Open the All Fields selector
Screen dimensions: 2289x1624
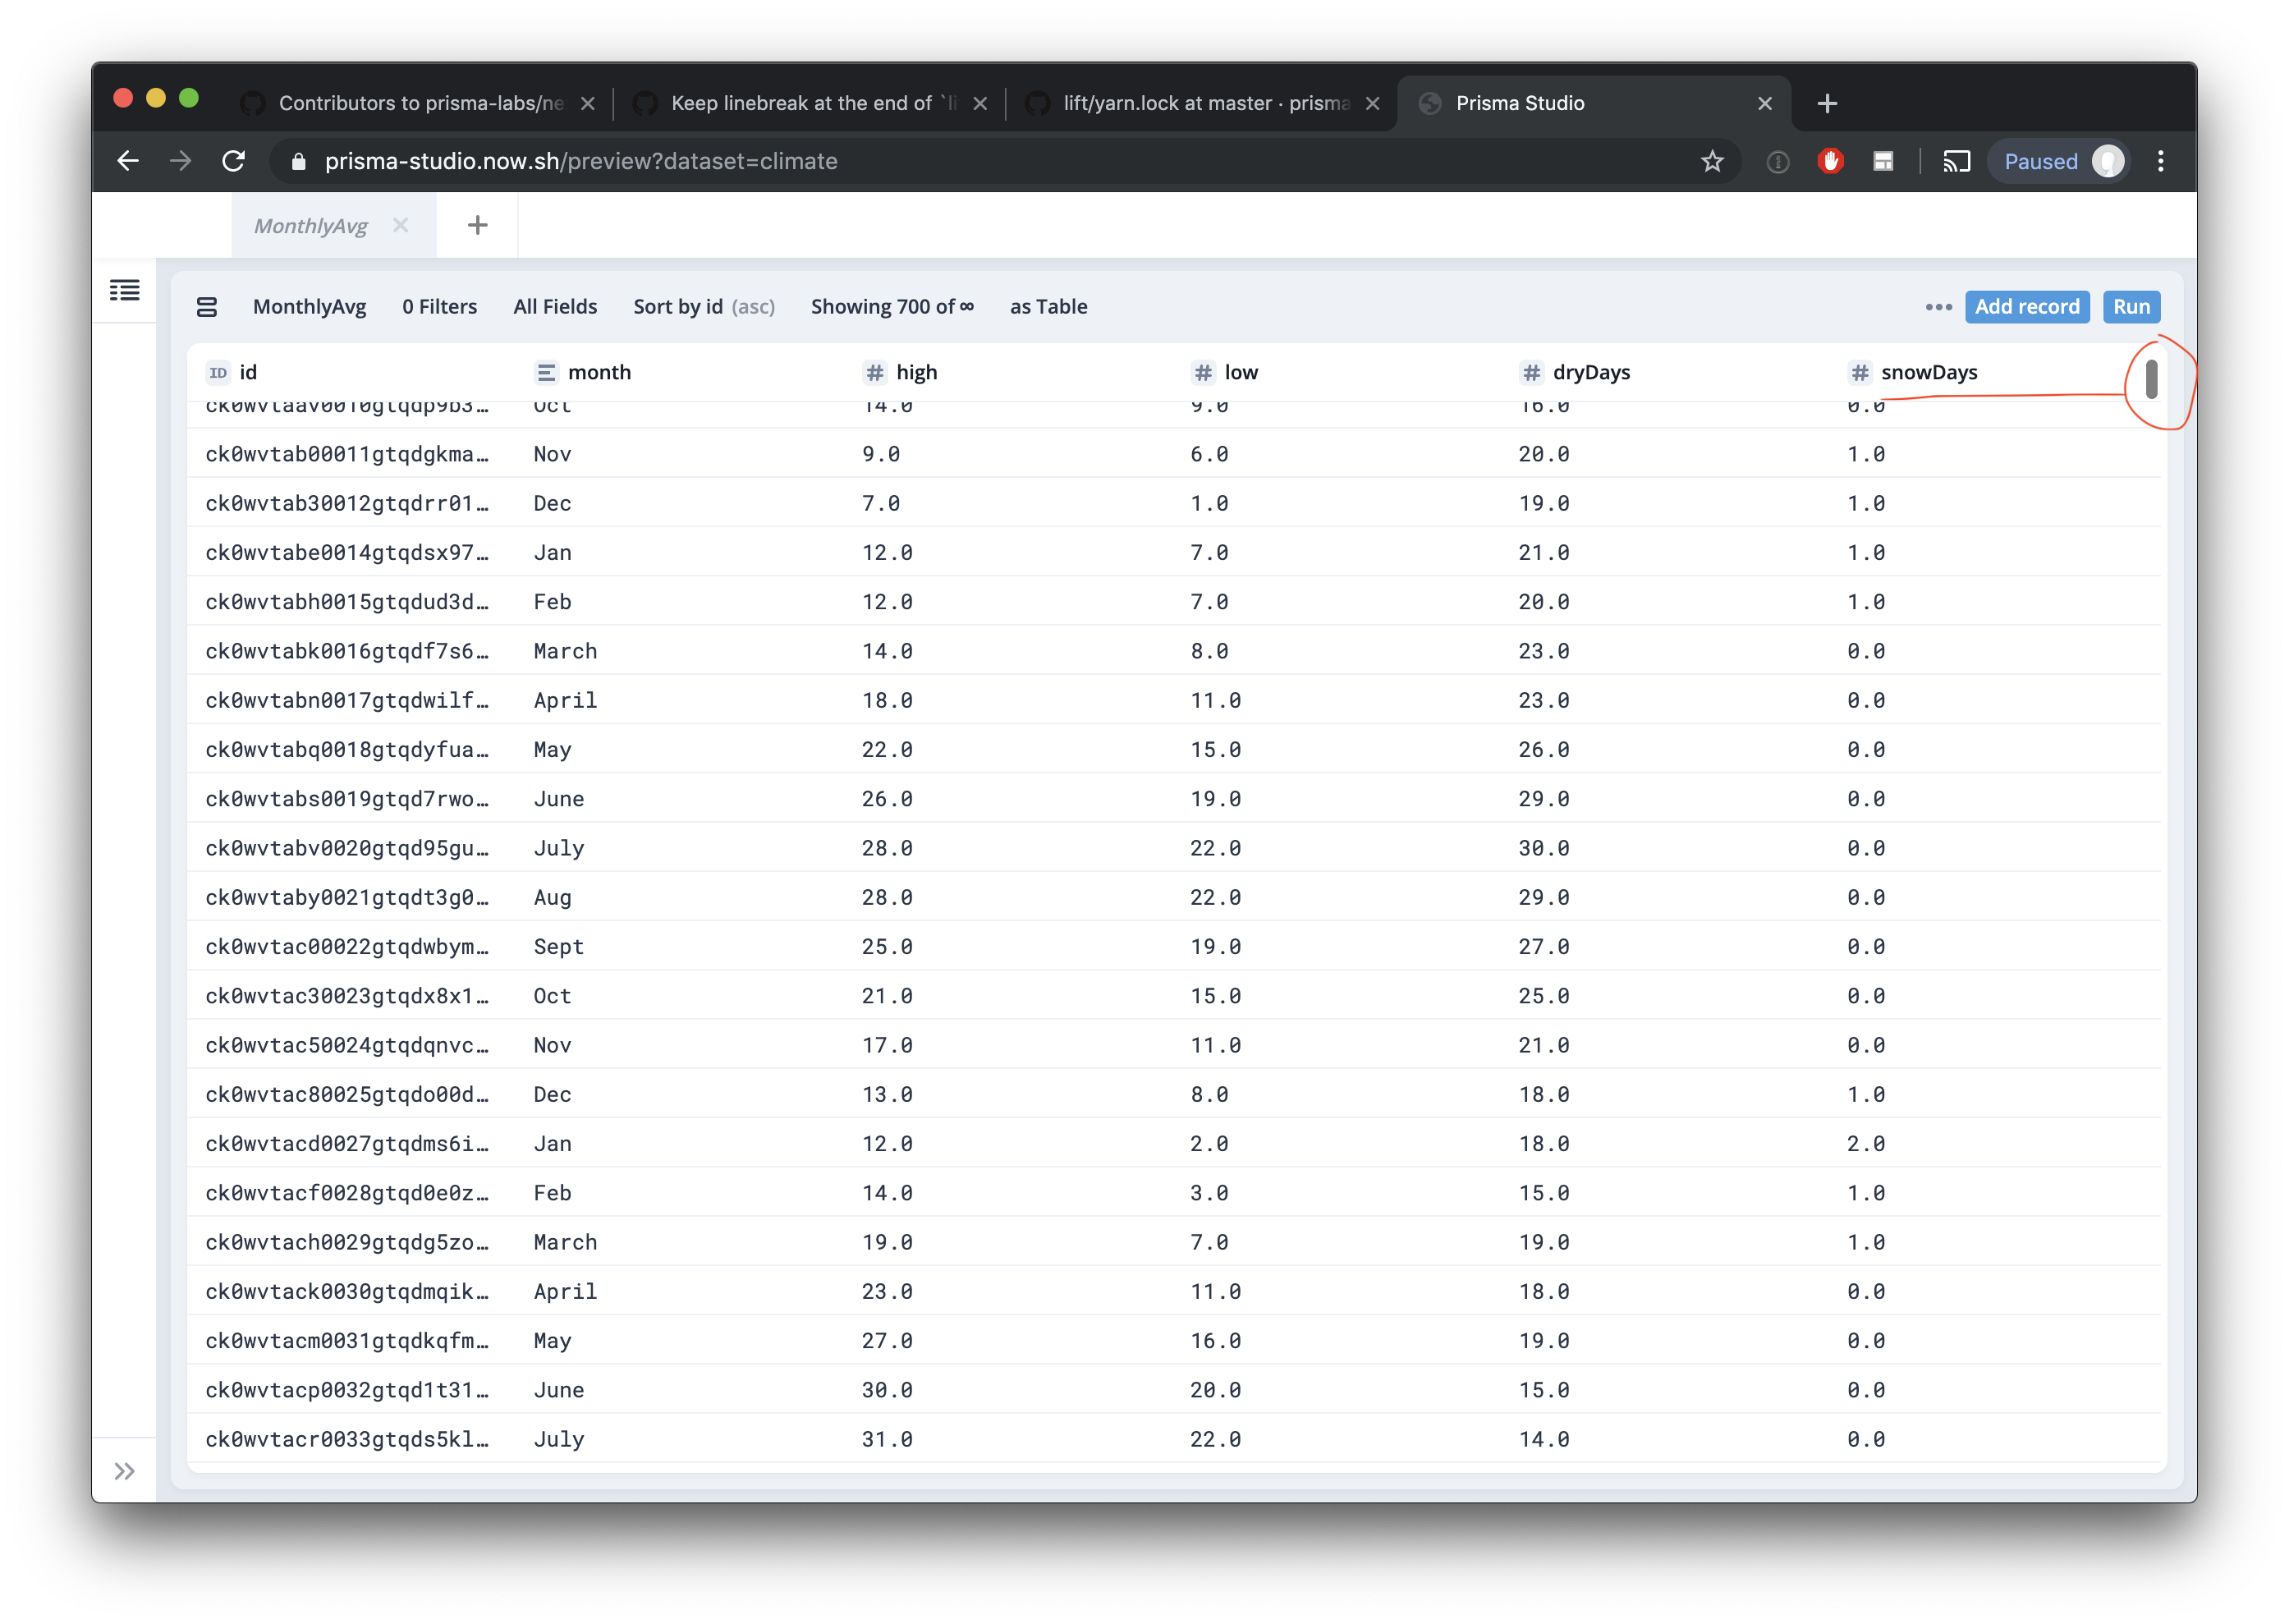[555, 307]
